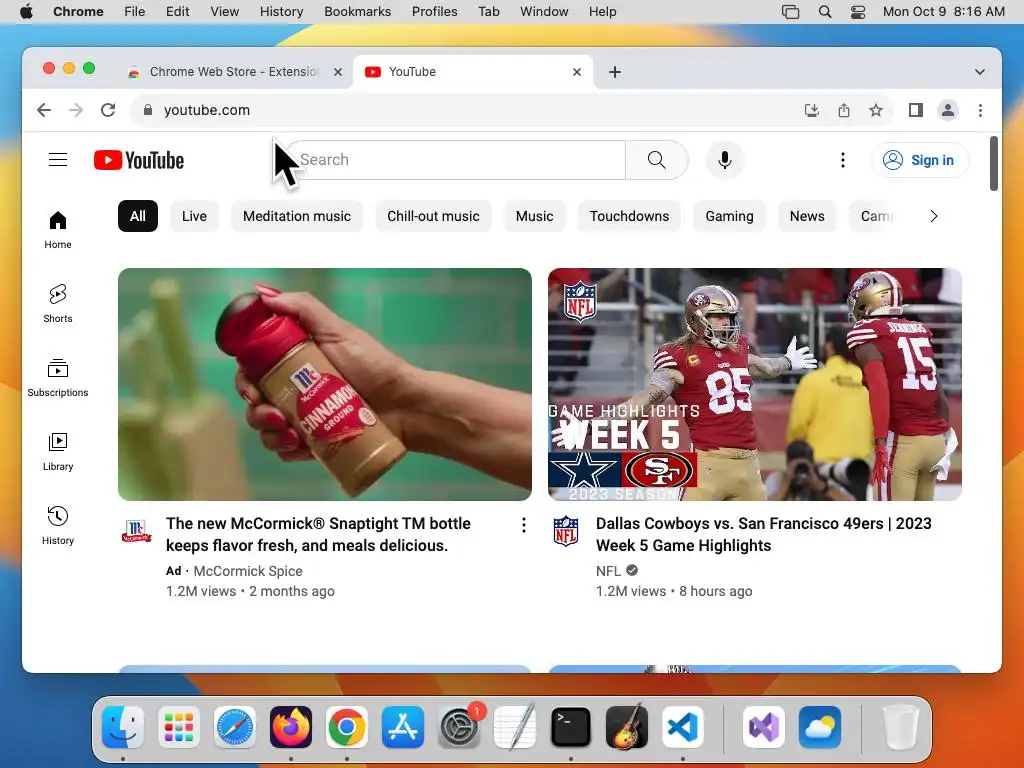
Task: Click the McCormick channel avatar
Action: coord(136,531)
